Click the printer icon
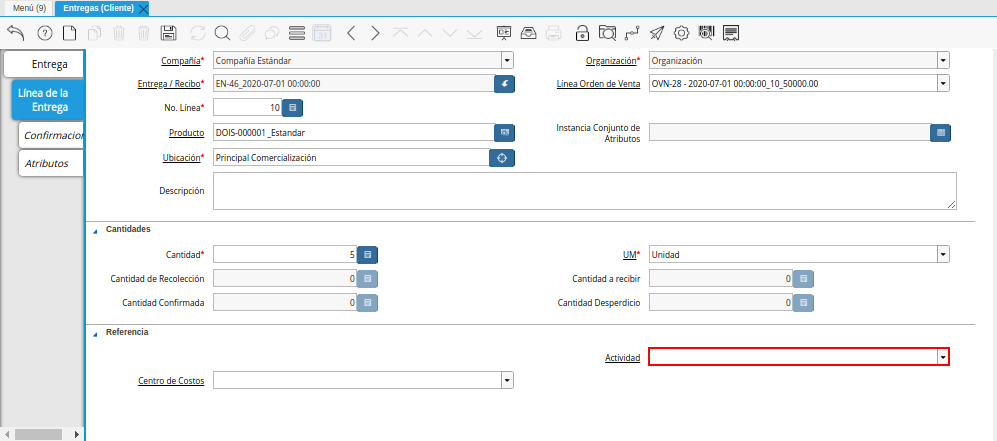This screenshot has height=441, width=997. [554, 33]
